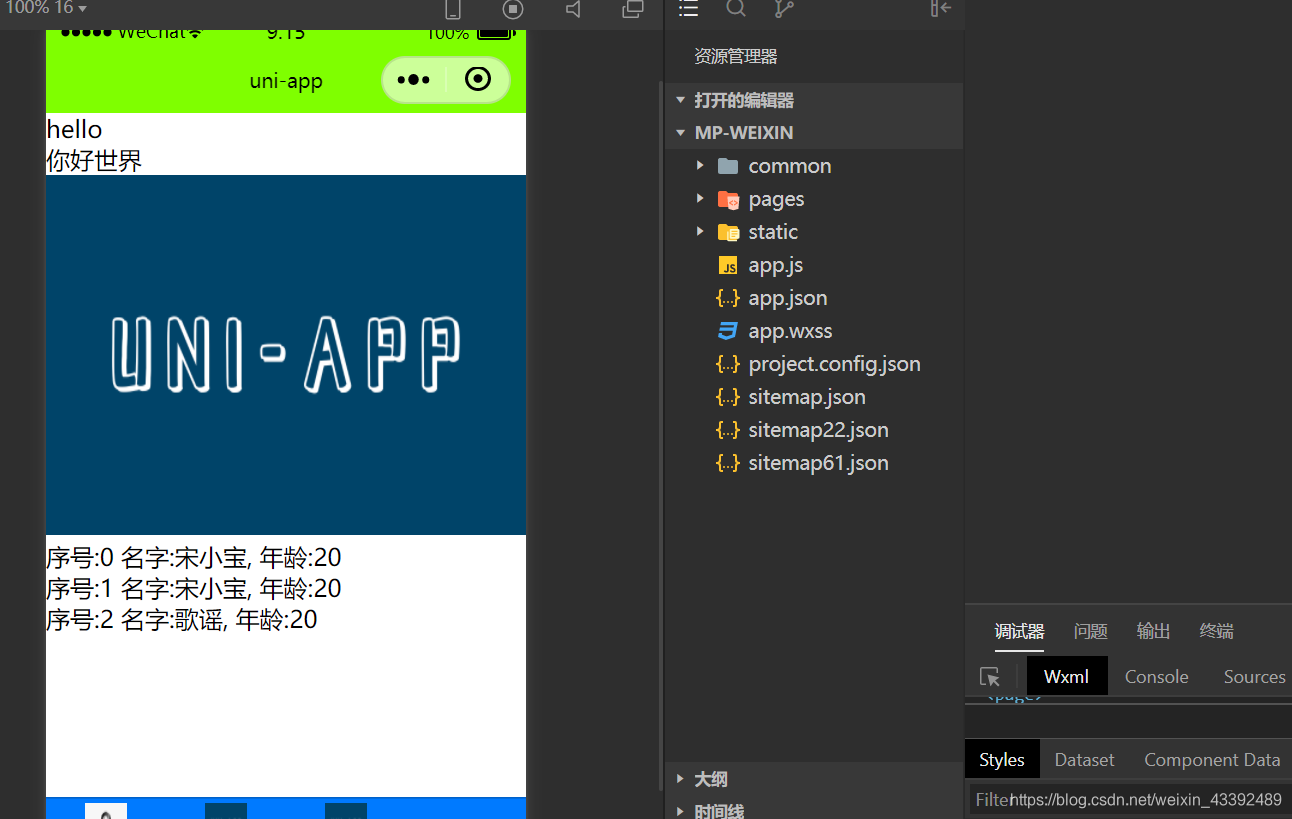Switch to the 输出 tab
This screenshot has height=819, width=1292.
pyautogui.click(x=1153, y=631)
